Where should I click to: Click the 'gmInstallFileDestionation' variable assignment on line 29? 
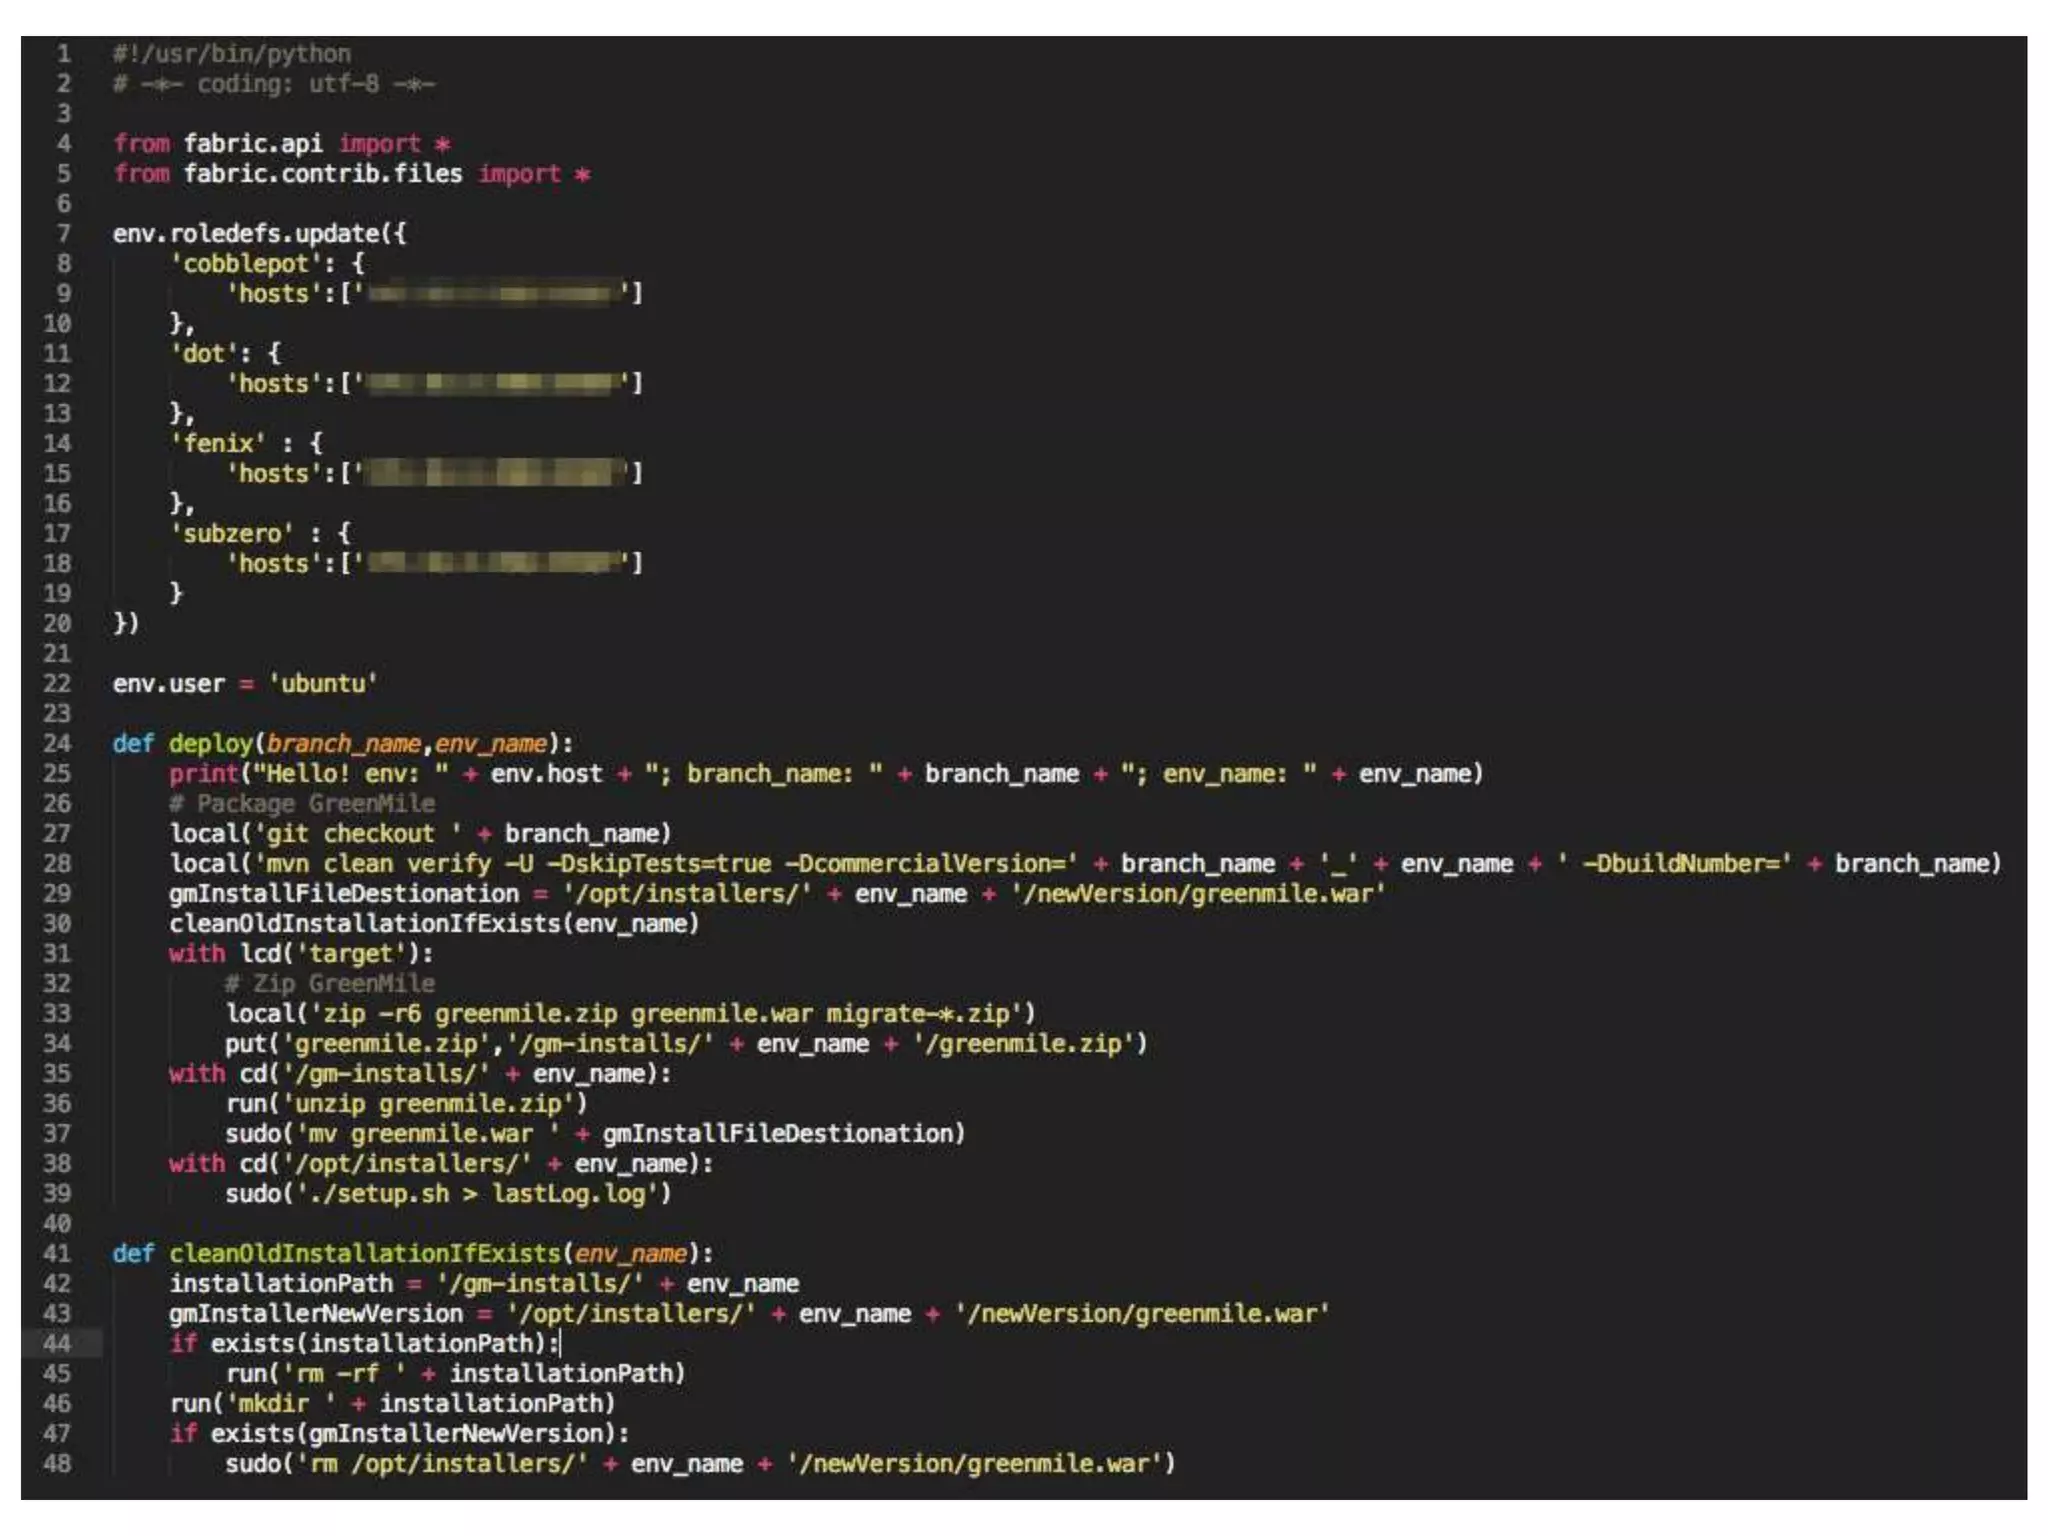click(x=344, y=893)
